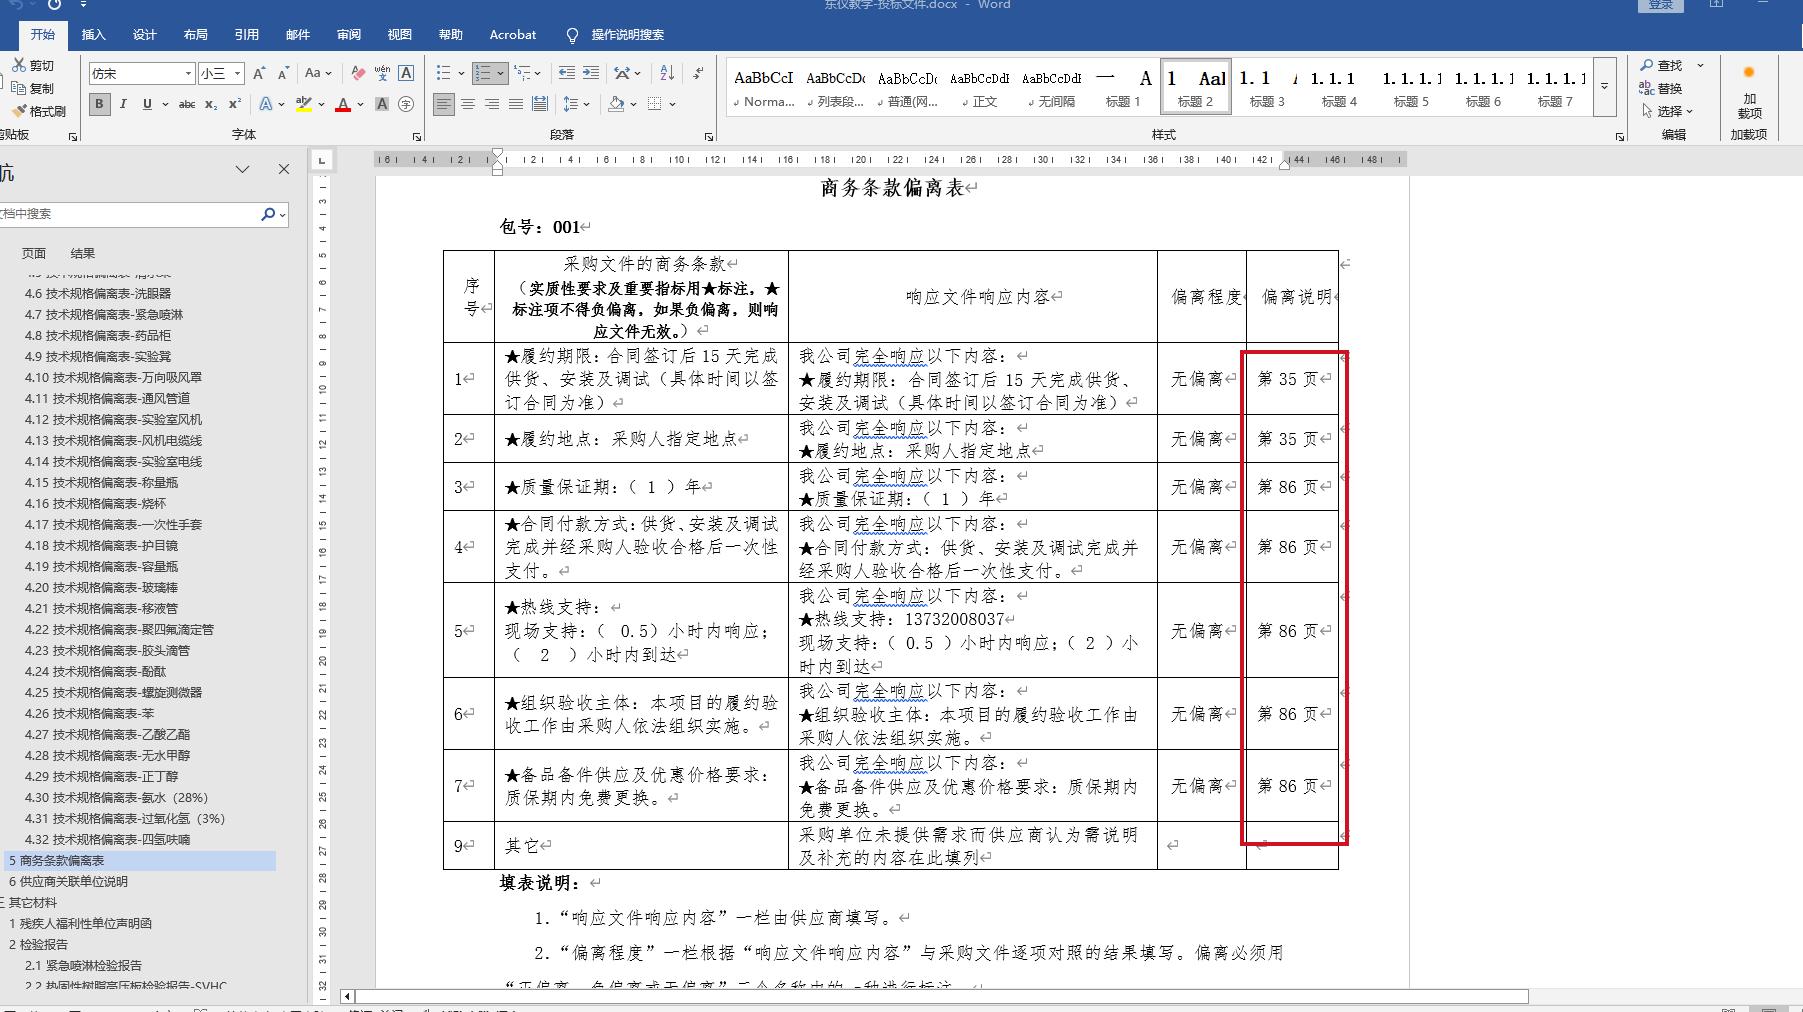Screen dimensions: 1803x1012
Task: Switch to the Results (结果) navigation tab
Action: tap(83, 253)
